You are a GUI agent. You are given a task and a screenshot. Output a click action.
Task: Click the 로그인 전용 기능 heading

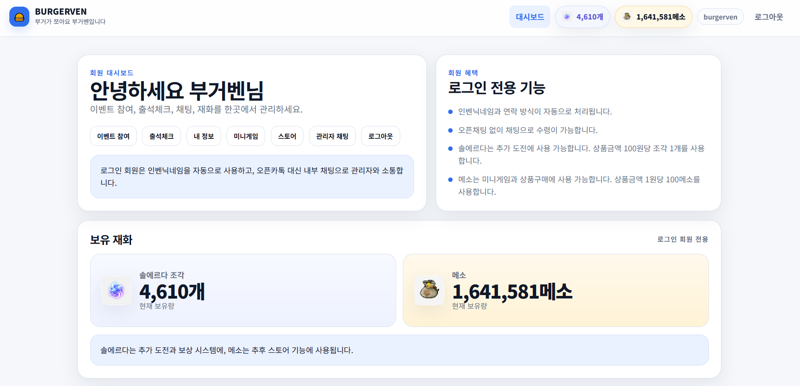pyautogui.click(x=496, y=88)
